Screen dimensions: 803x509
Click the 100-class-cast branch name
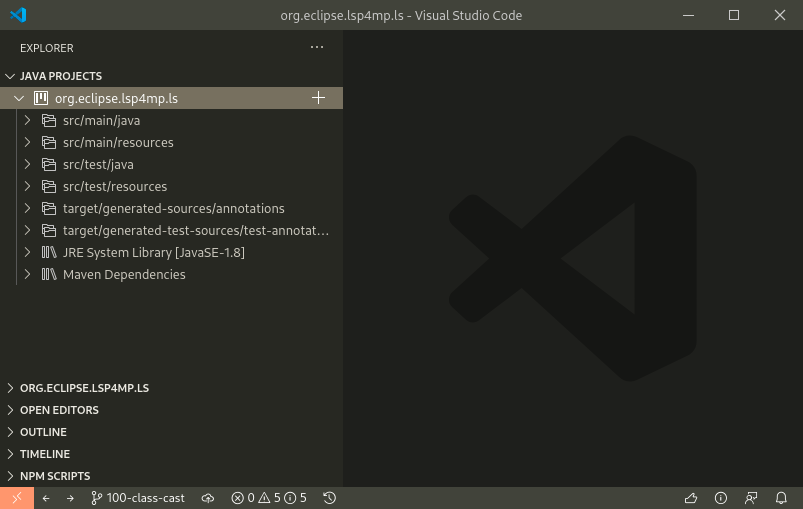(x=145, y=498)
